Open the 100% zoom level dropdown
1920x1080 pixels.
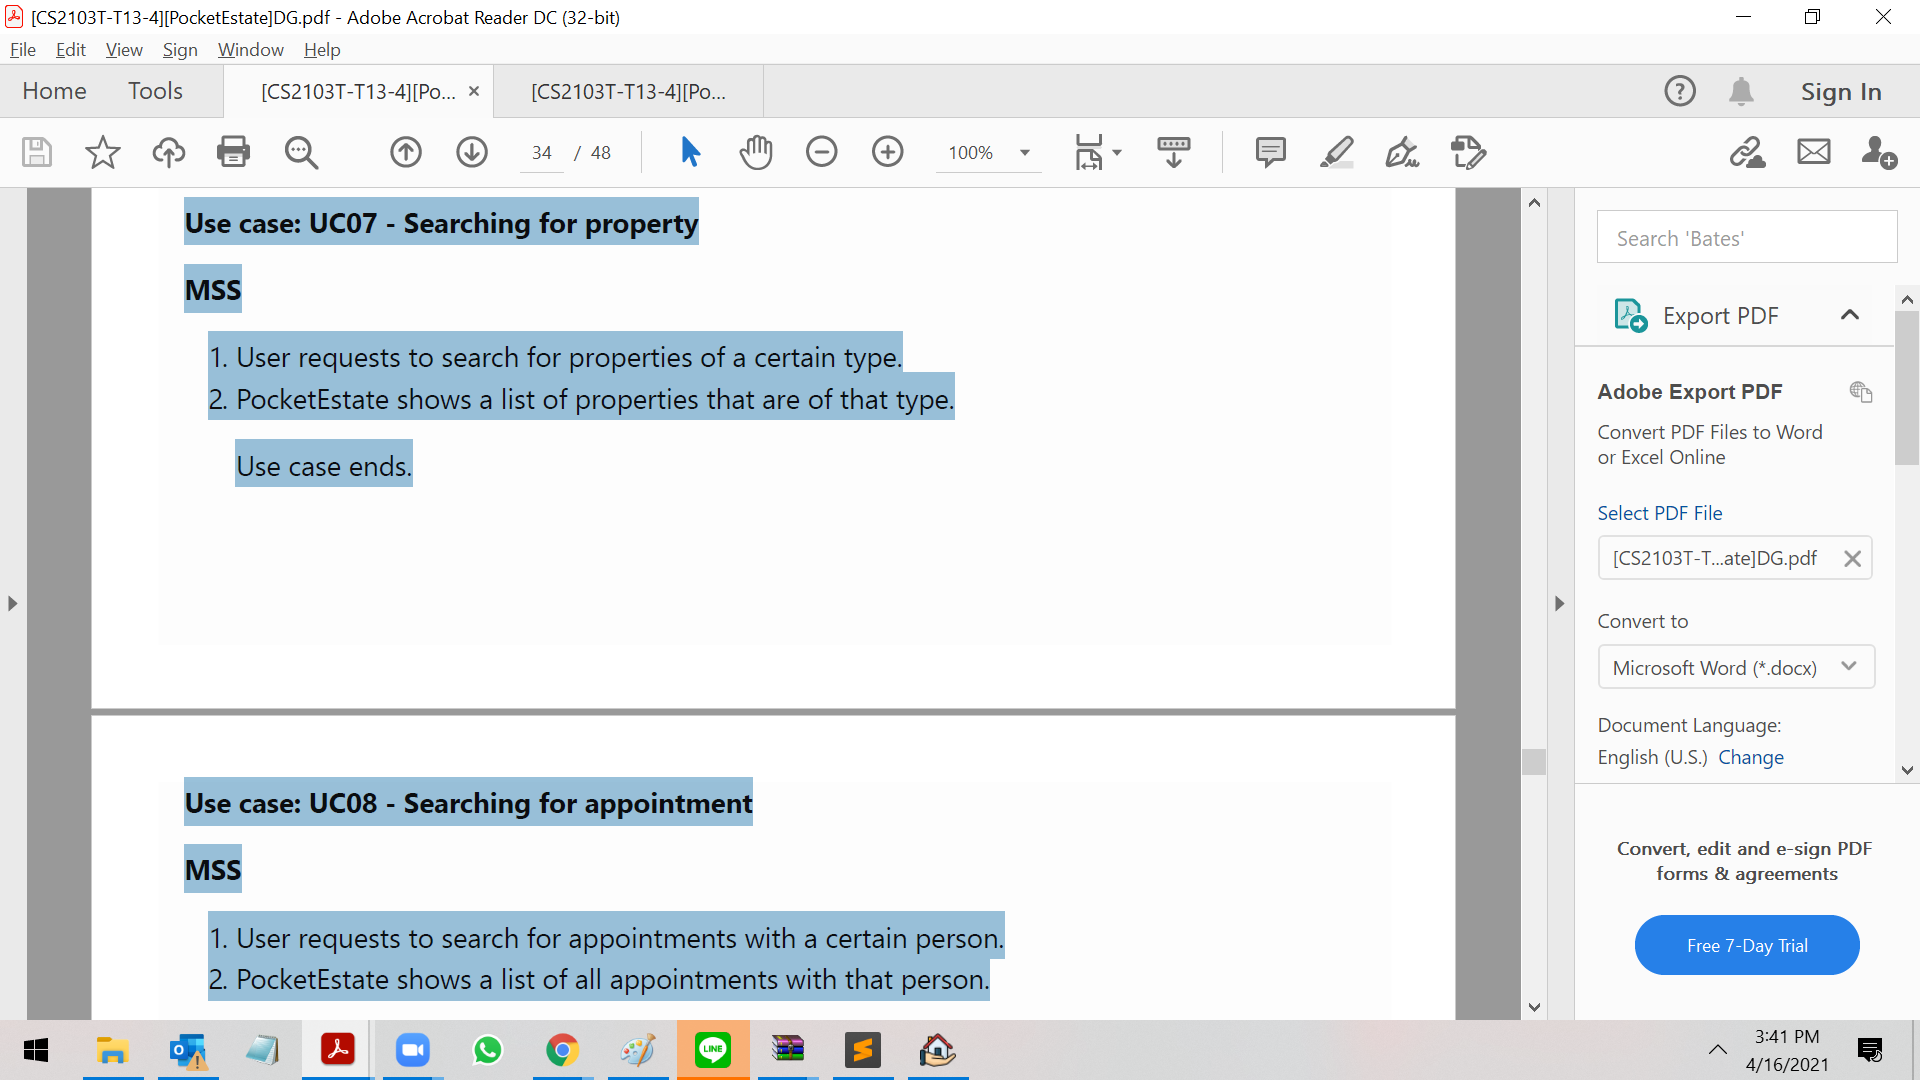tap(1025, 153)
